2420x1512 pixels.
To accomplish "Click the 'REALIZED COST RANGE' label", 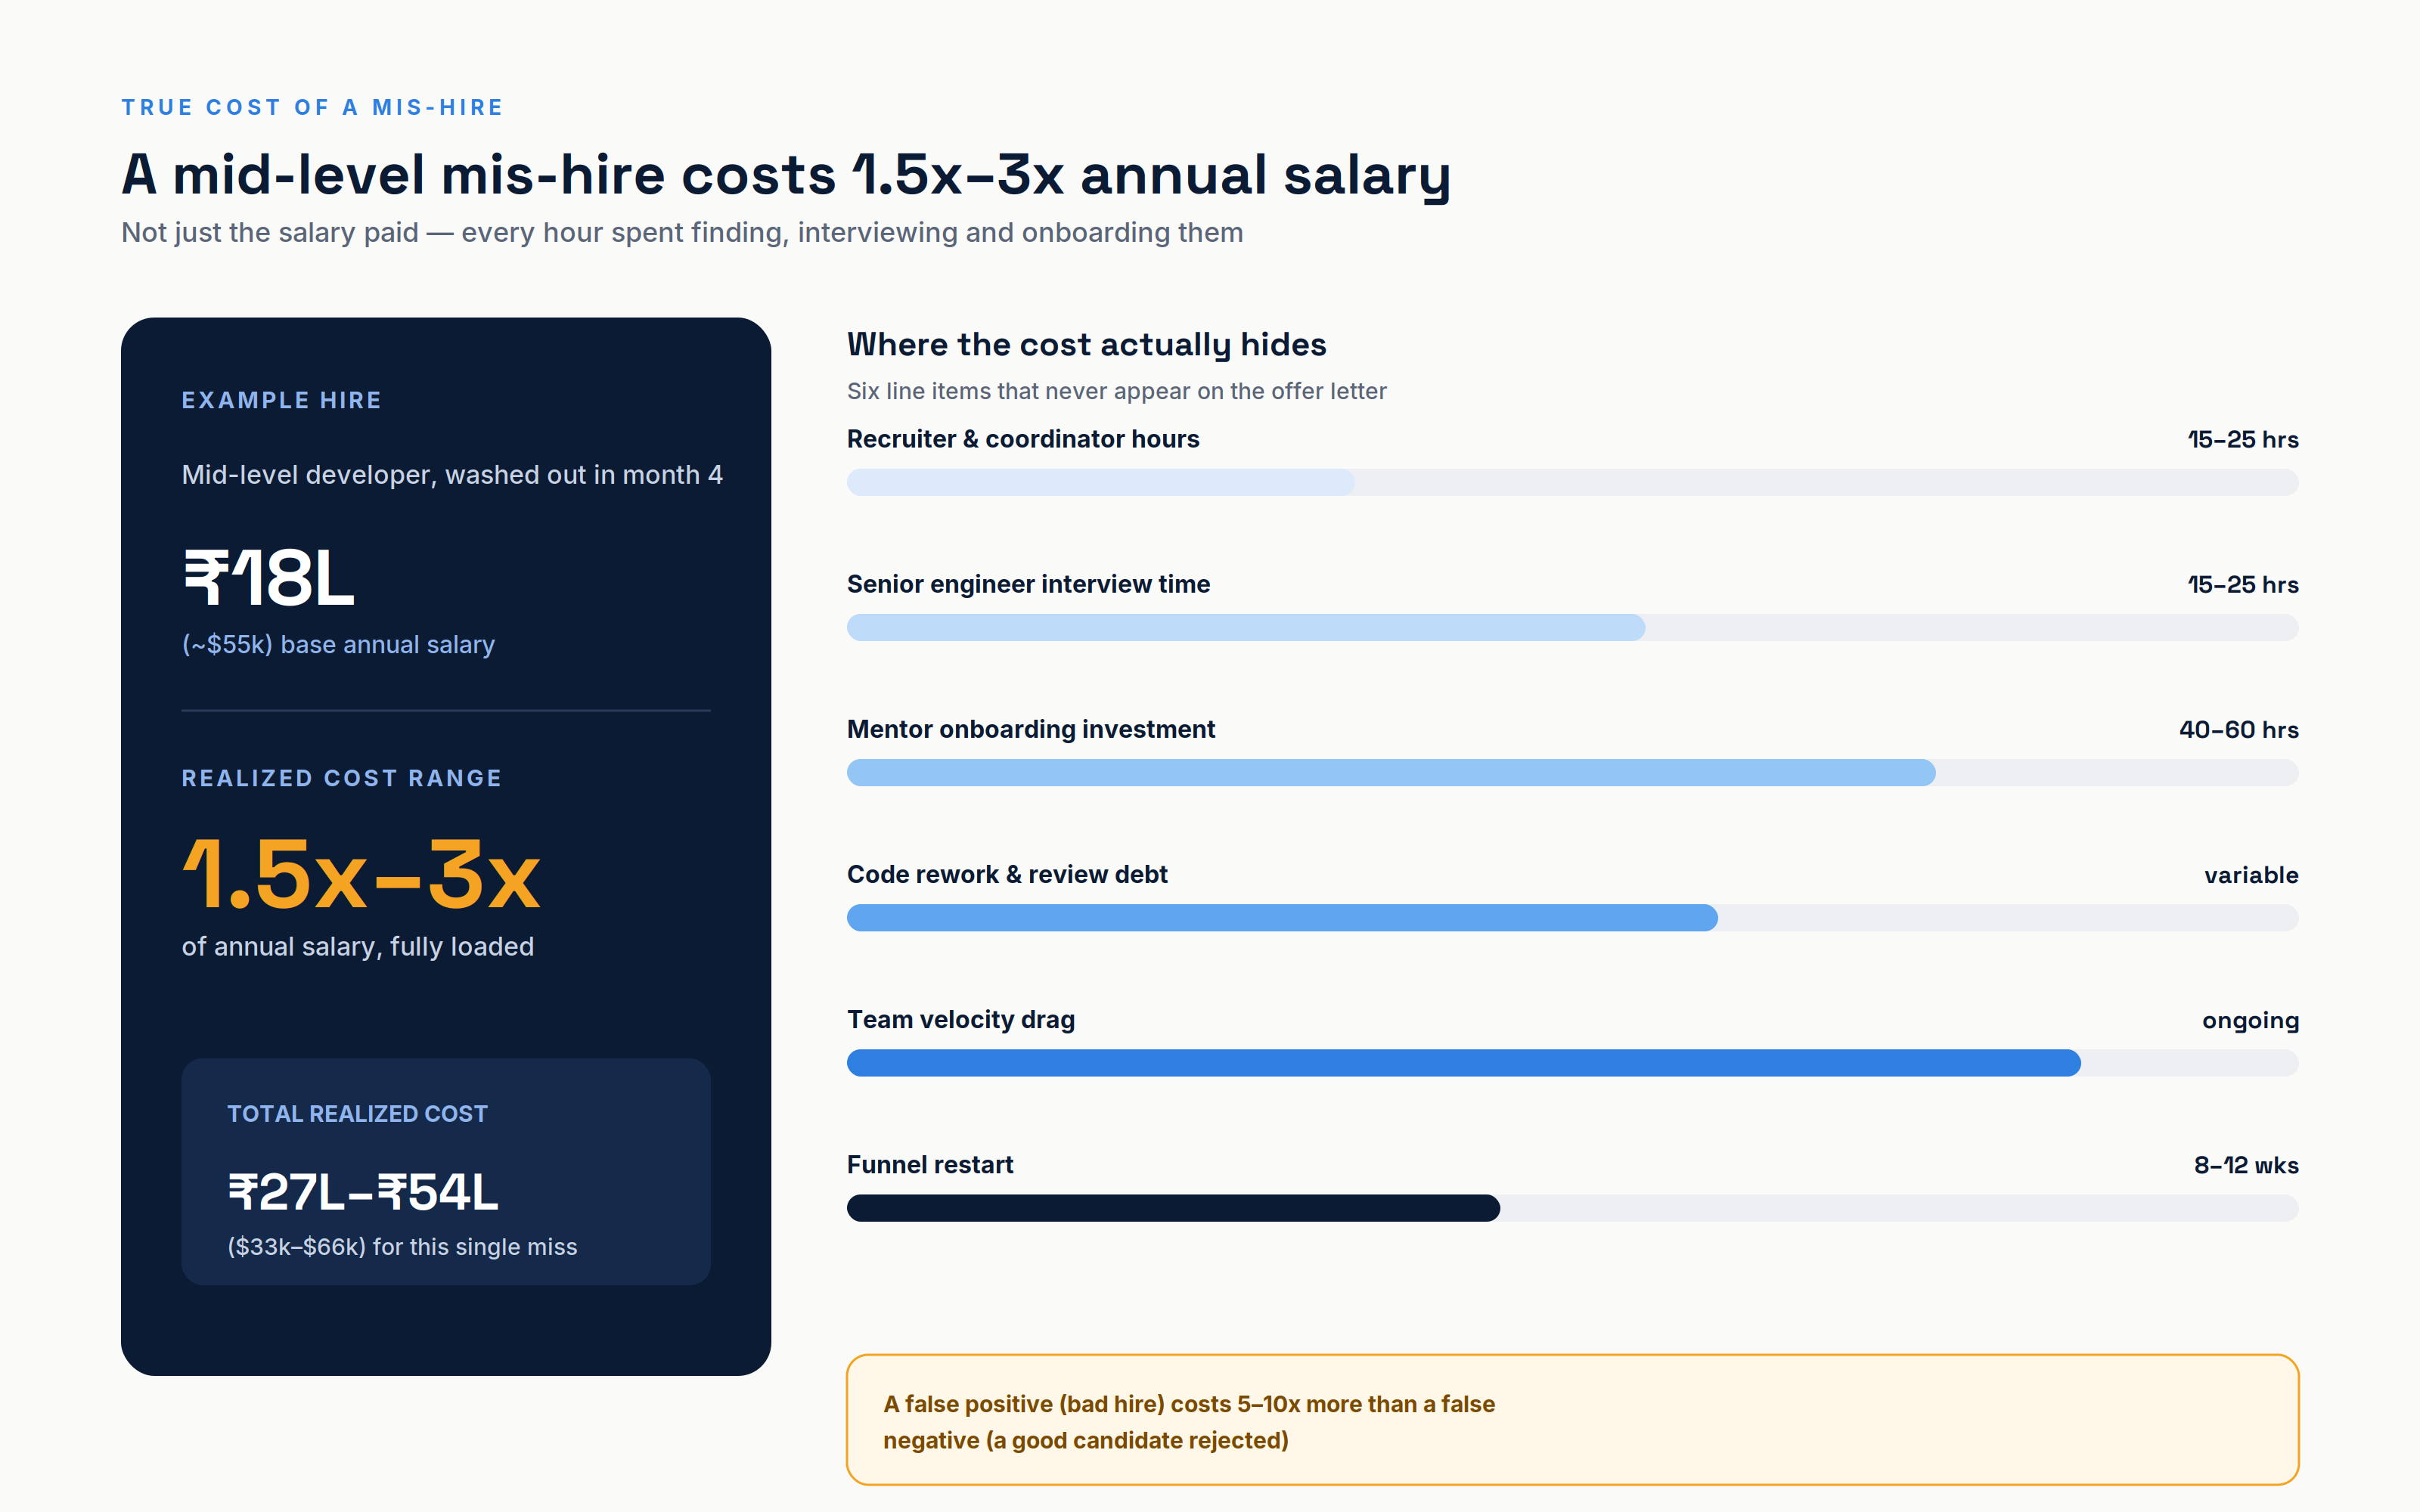I will [x=341, y=778].
